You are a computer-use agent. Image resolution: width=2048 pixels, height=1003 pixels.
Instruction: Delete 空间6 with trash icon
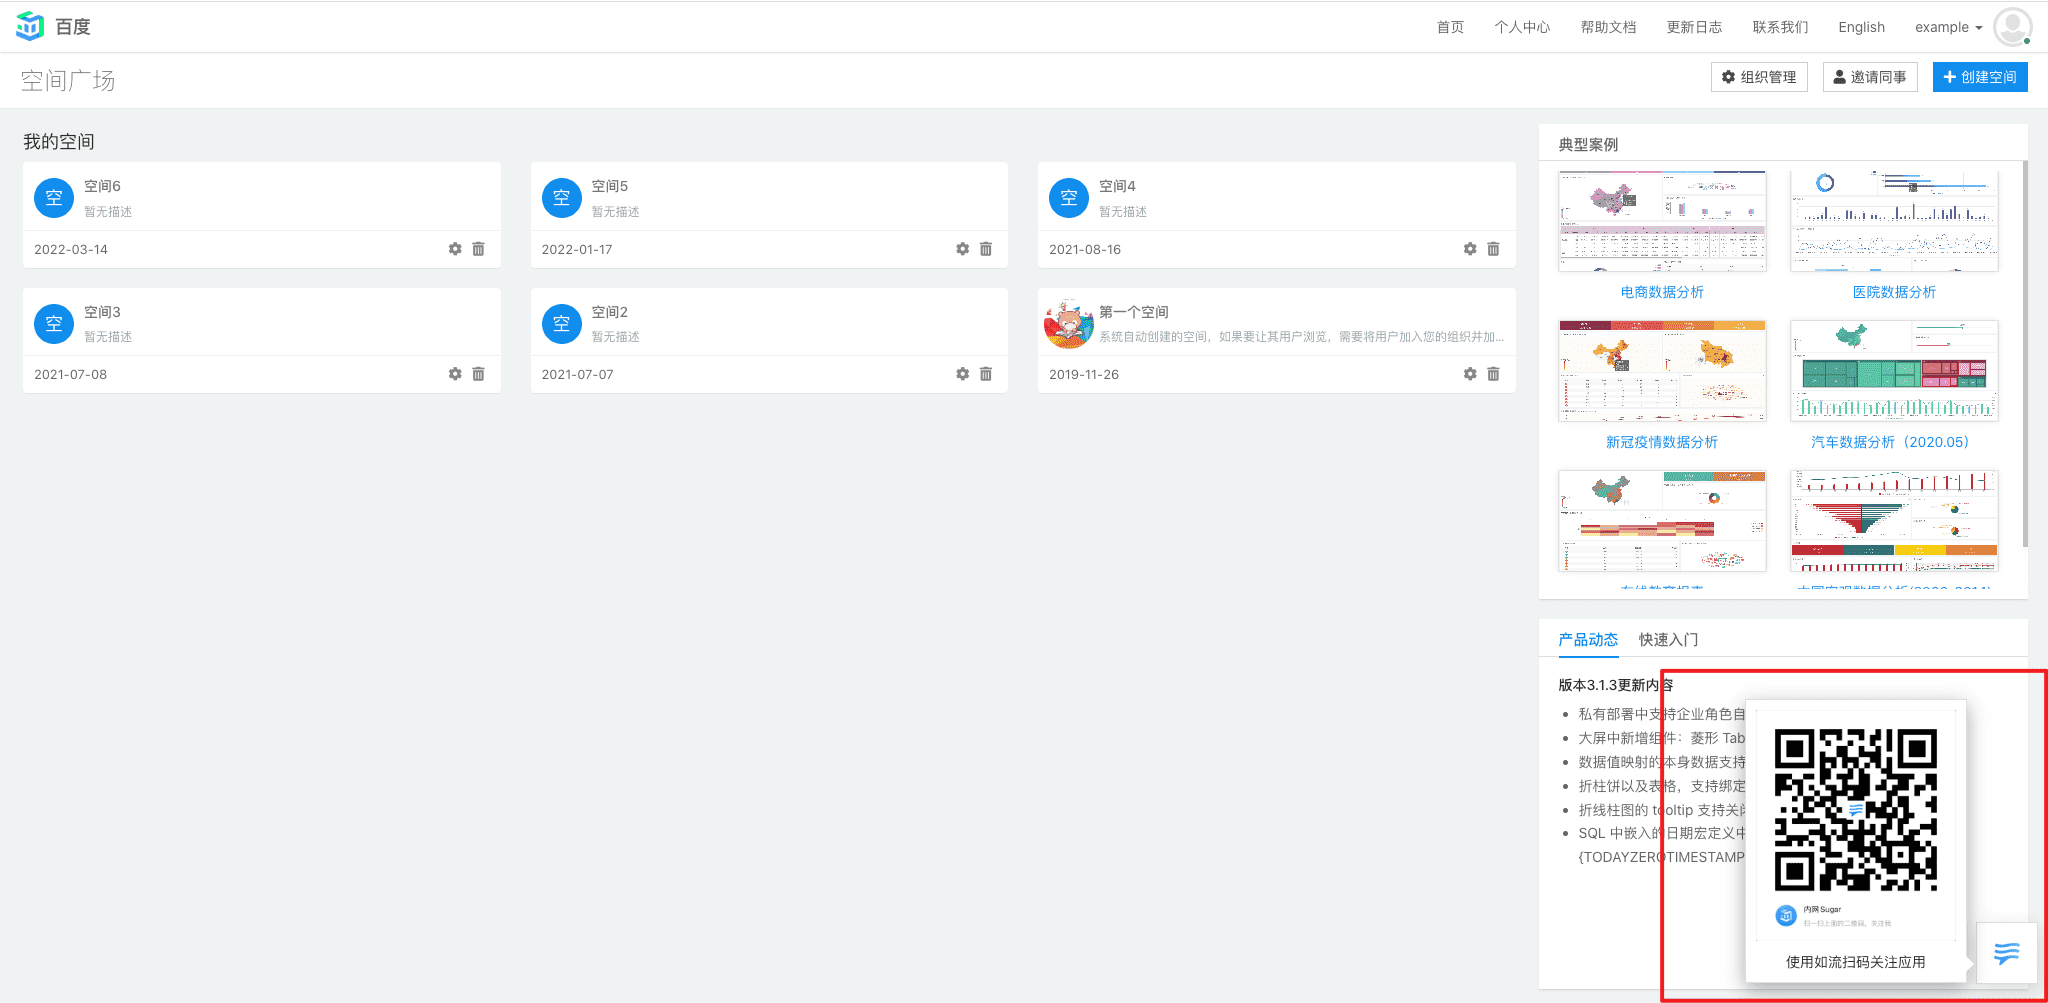[x=478, y=249]
